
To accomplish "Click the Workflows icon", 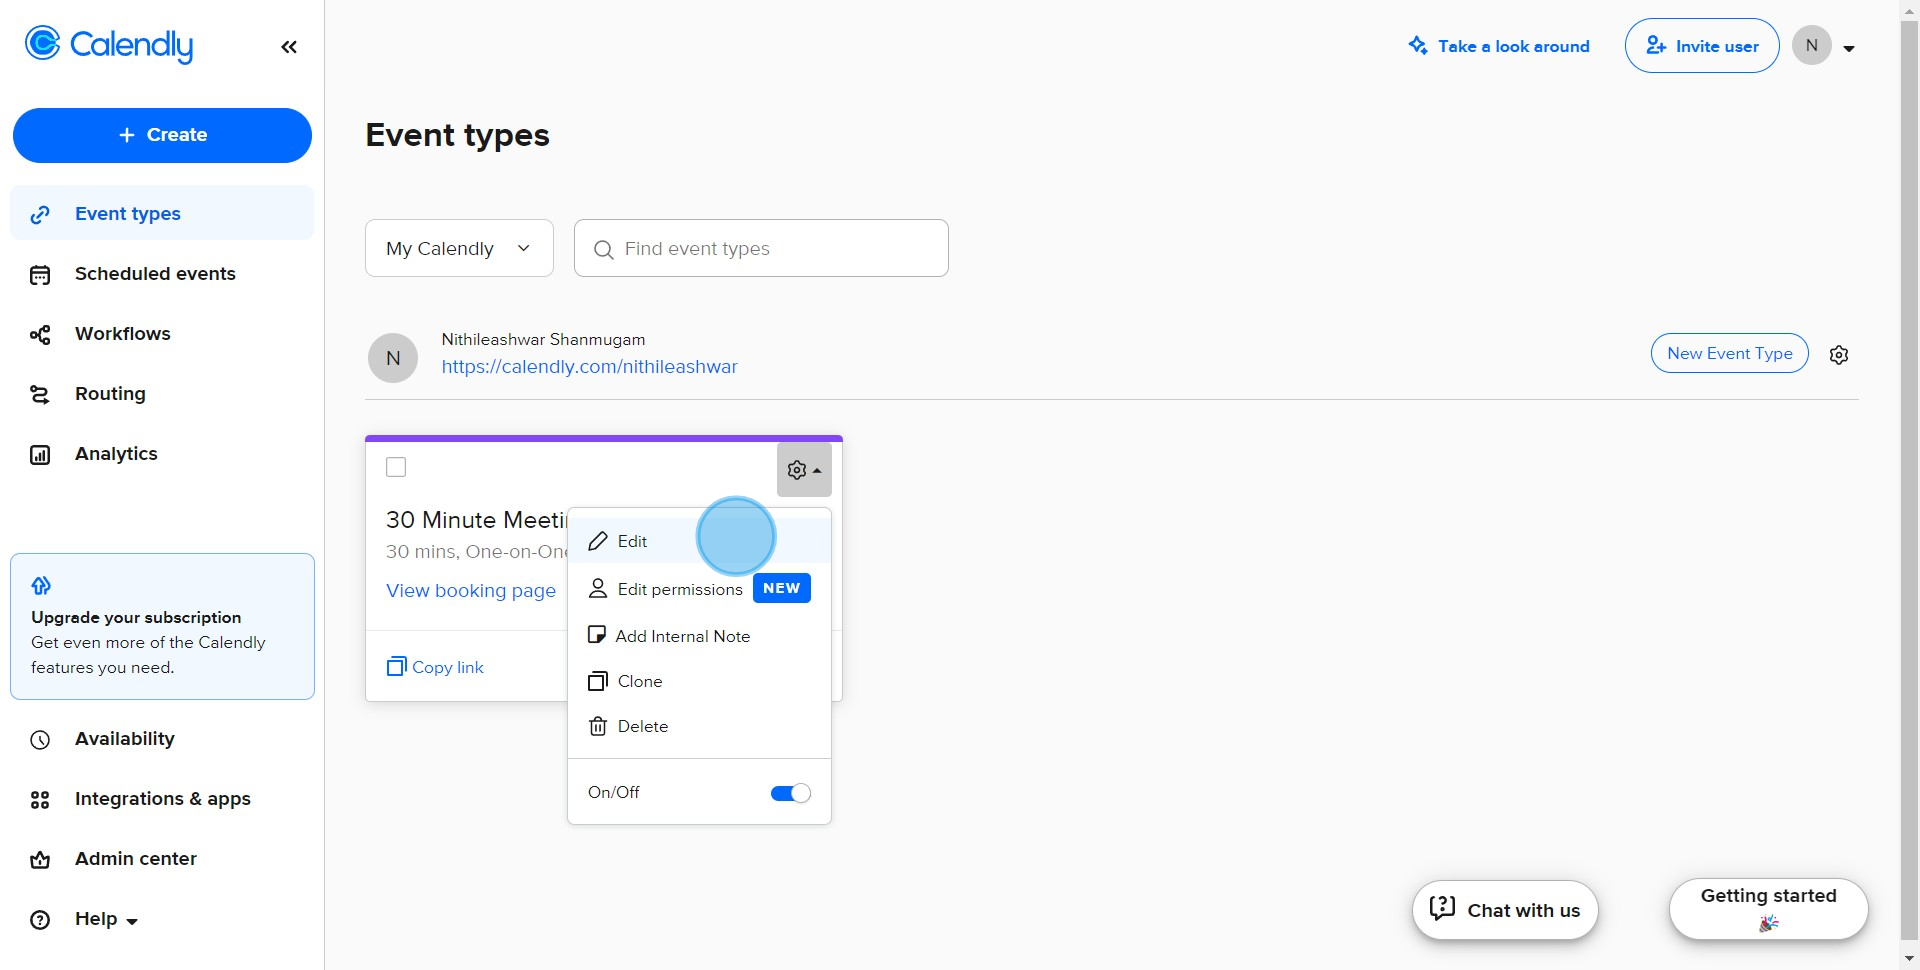I will coord(40,335).
